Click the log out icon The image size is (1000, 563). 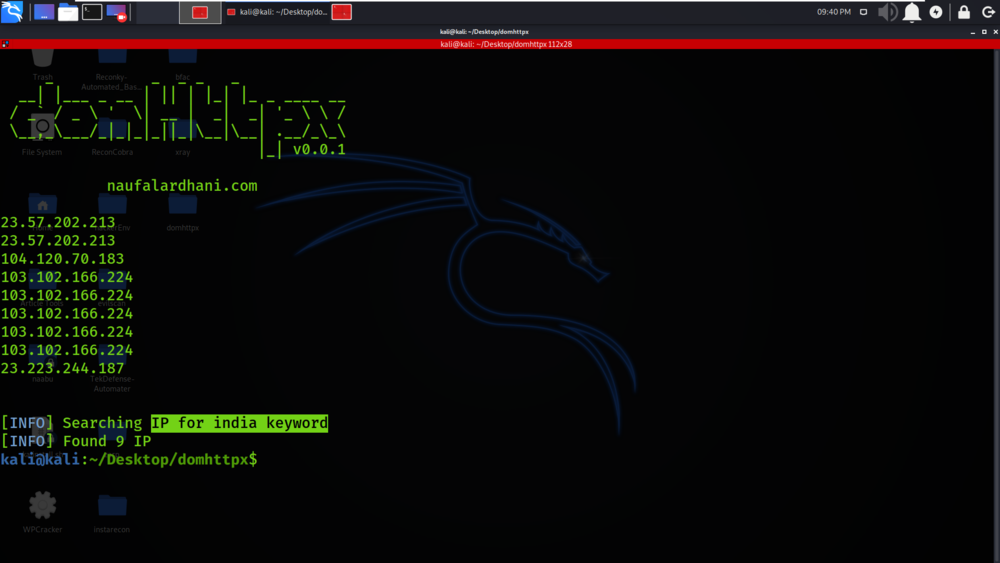click(x=988, y=12)
